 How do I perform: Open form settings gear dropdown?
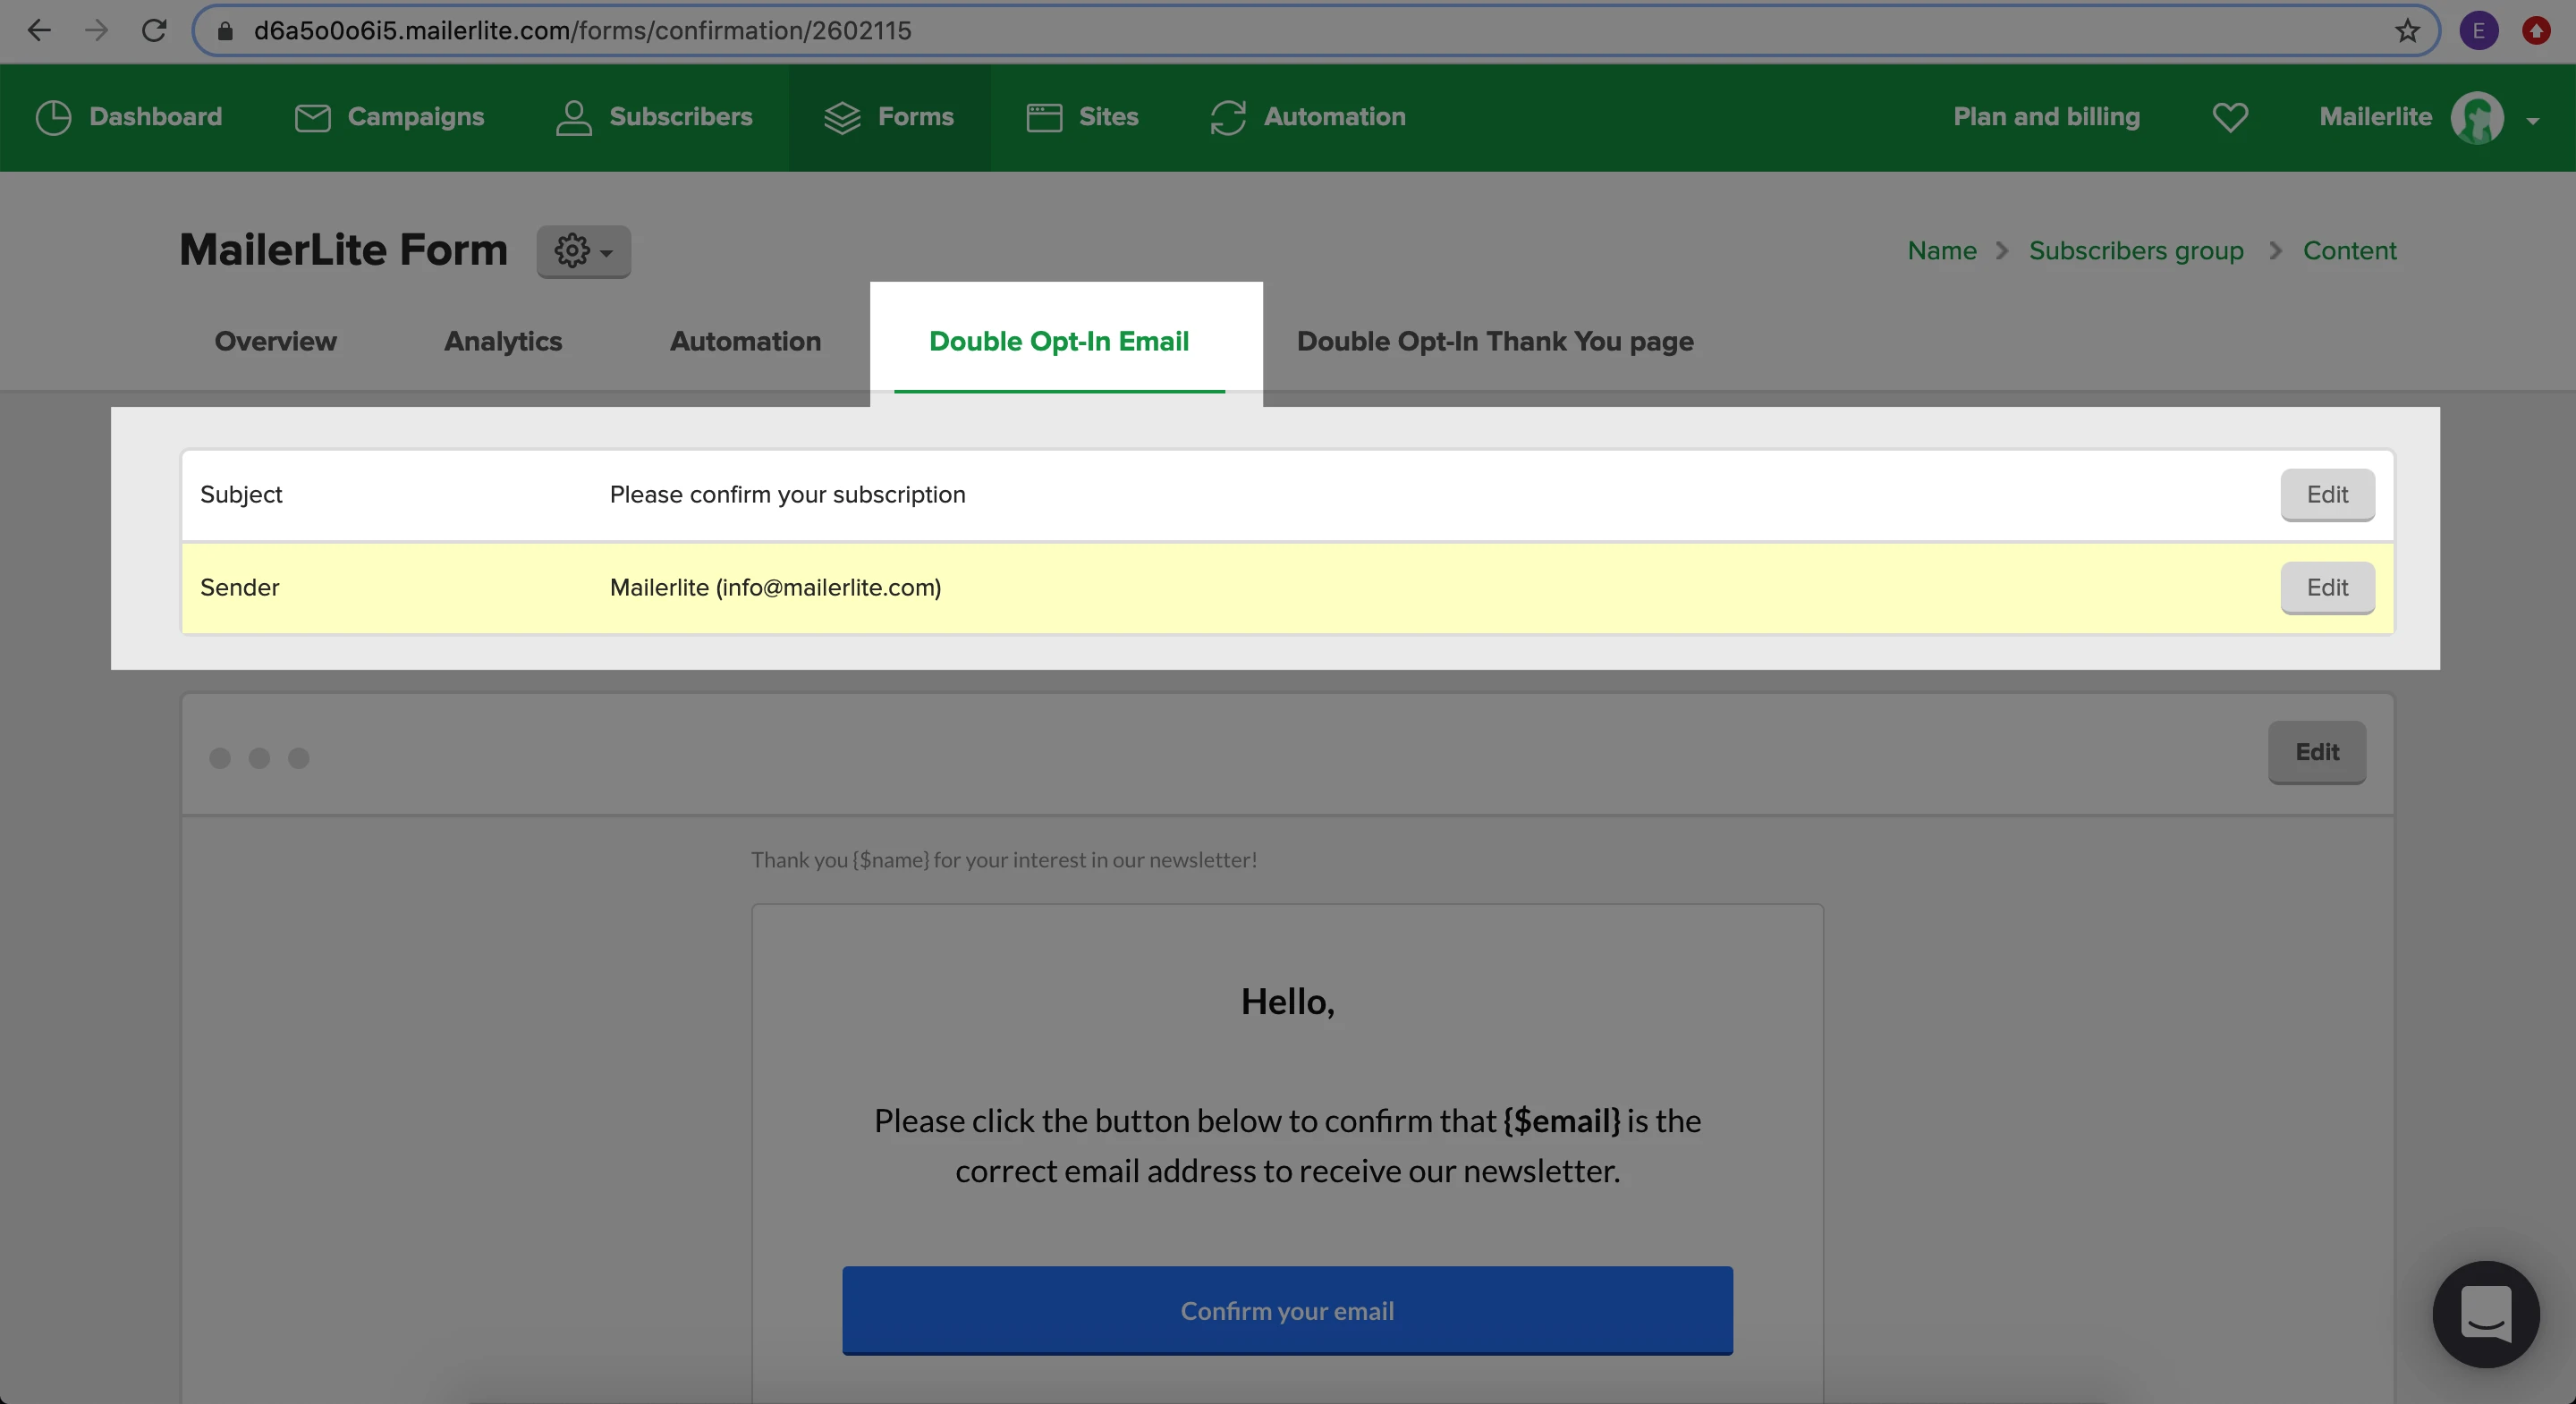tap(583, 251)
